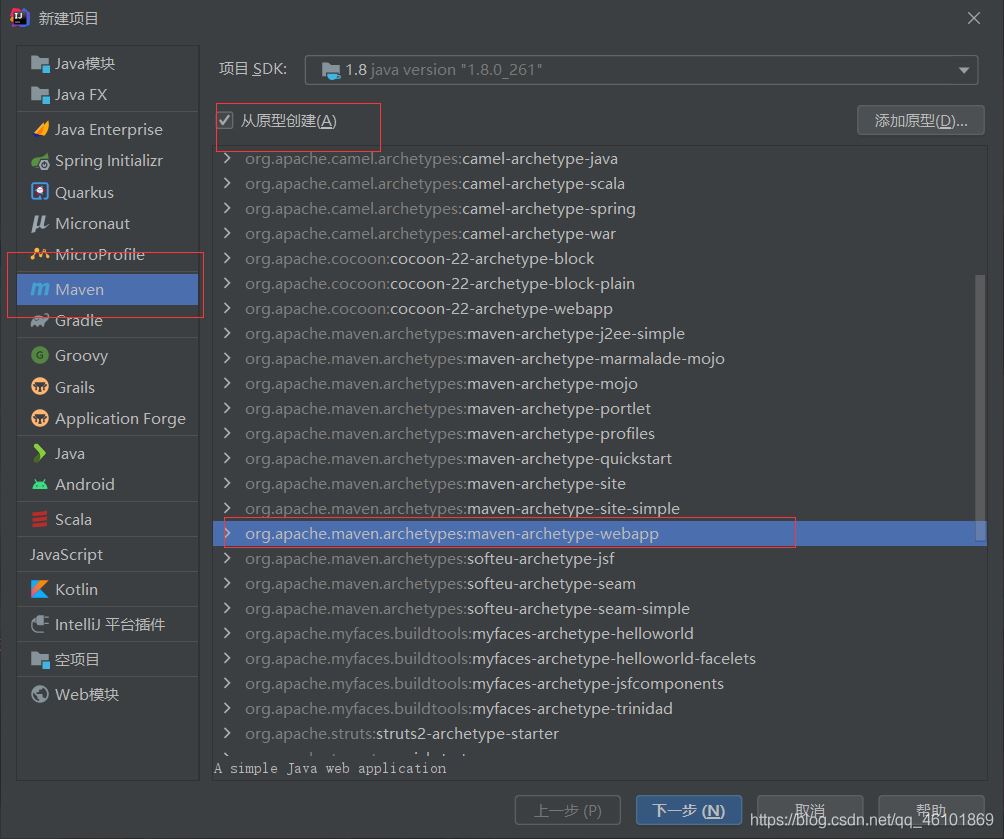Select maven-archetype-profiles row

click(599, 433)
